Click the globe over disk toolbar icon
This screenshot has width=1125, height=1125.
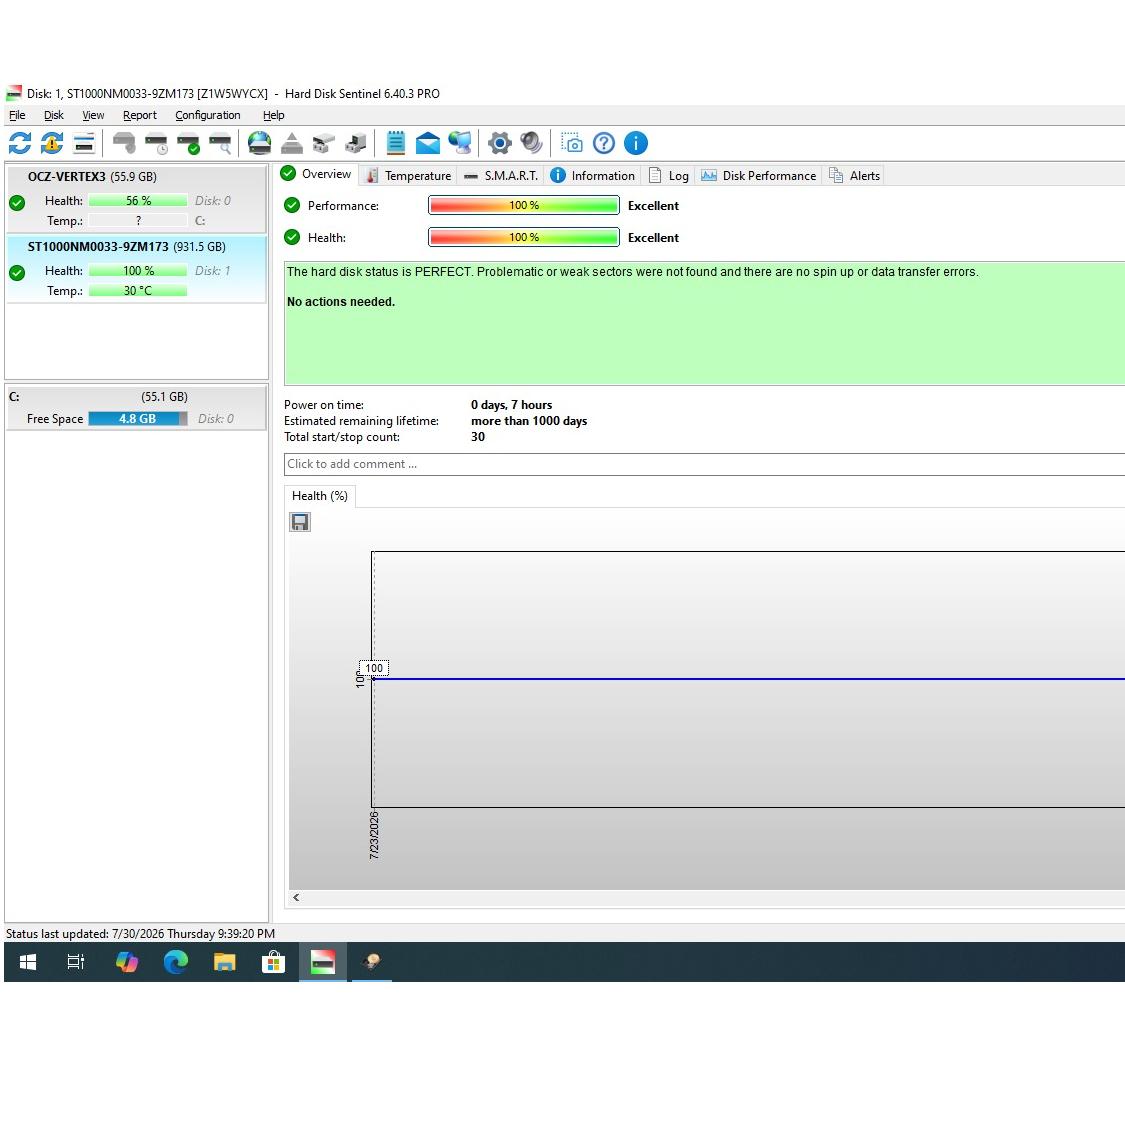tap(259, 143)
